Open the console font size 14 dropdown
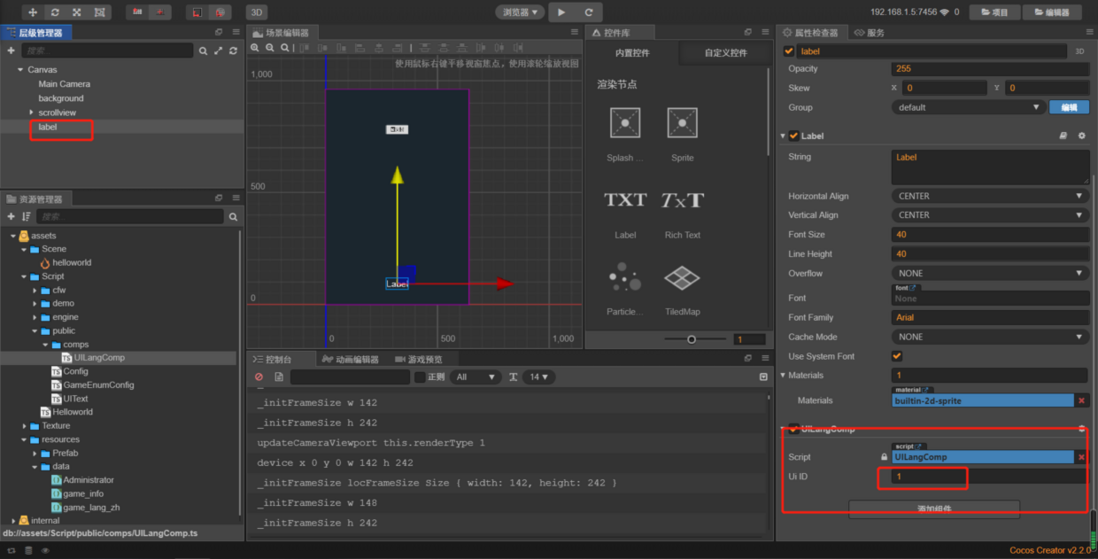Image resolution: width=1098 pixels, height=559 pixels. coord(538,377)
